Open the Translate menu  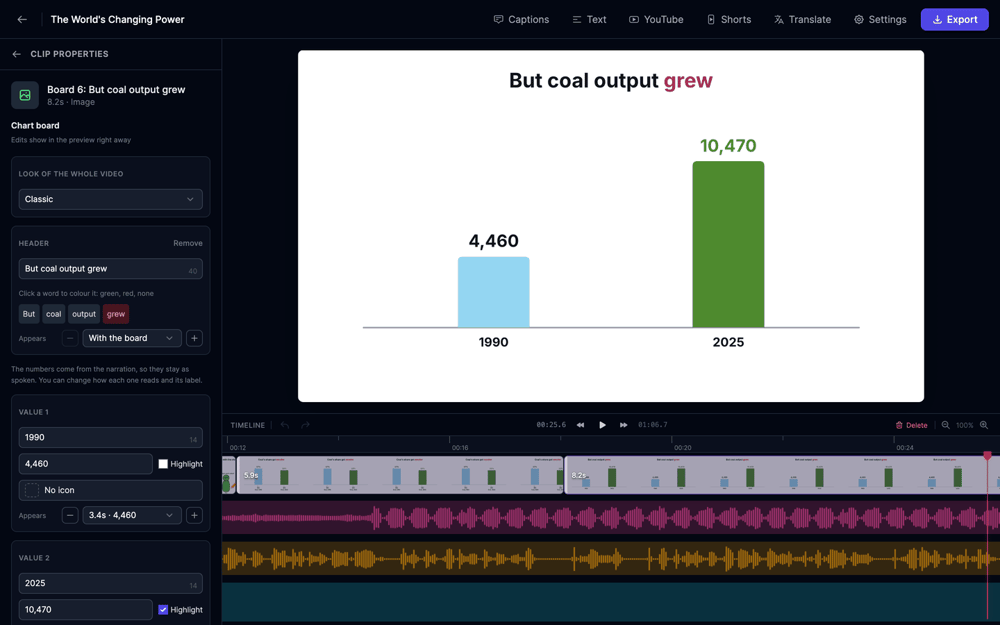coord(802,20)
